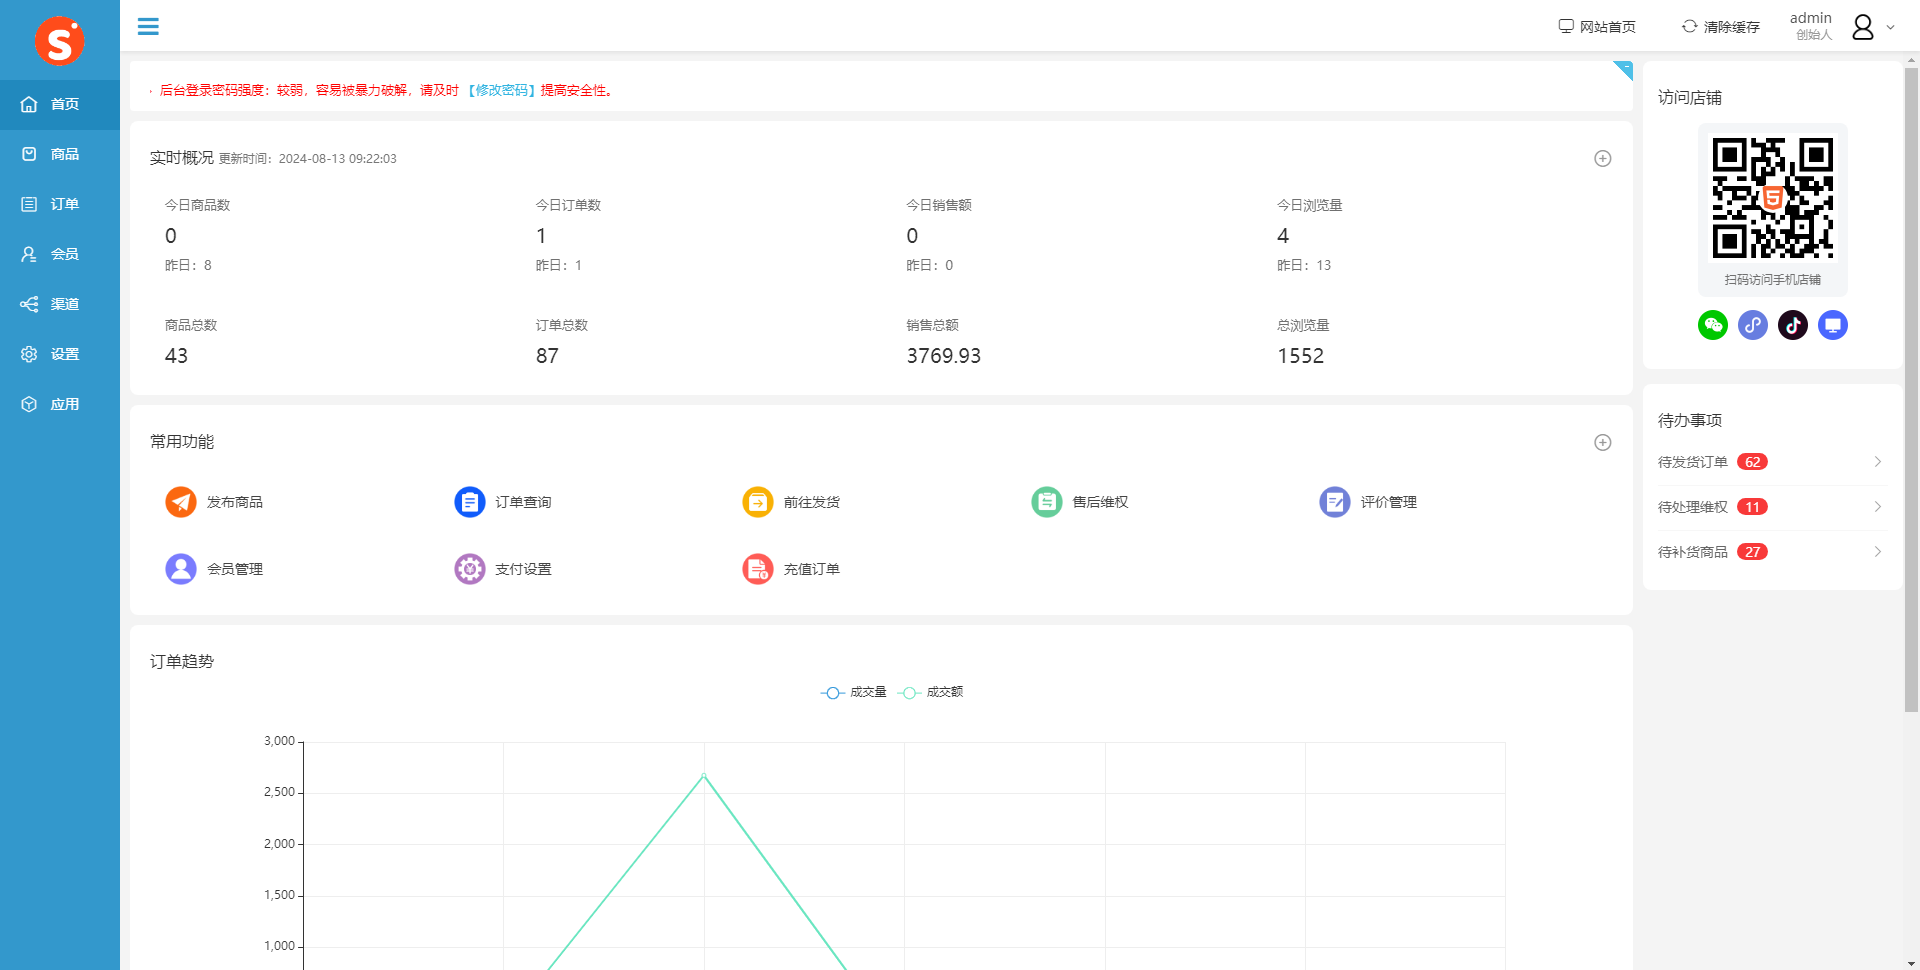Click the admin user avatar icon

coord(1862,27)
